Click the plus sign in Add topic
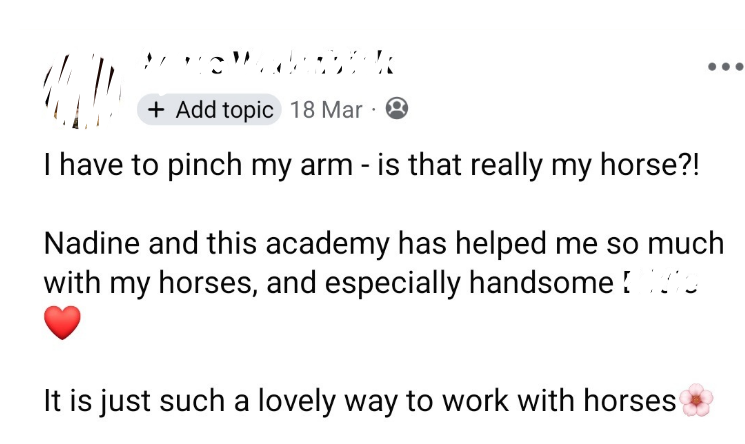745x444 pixels. pos(158,109)
